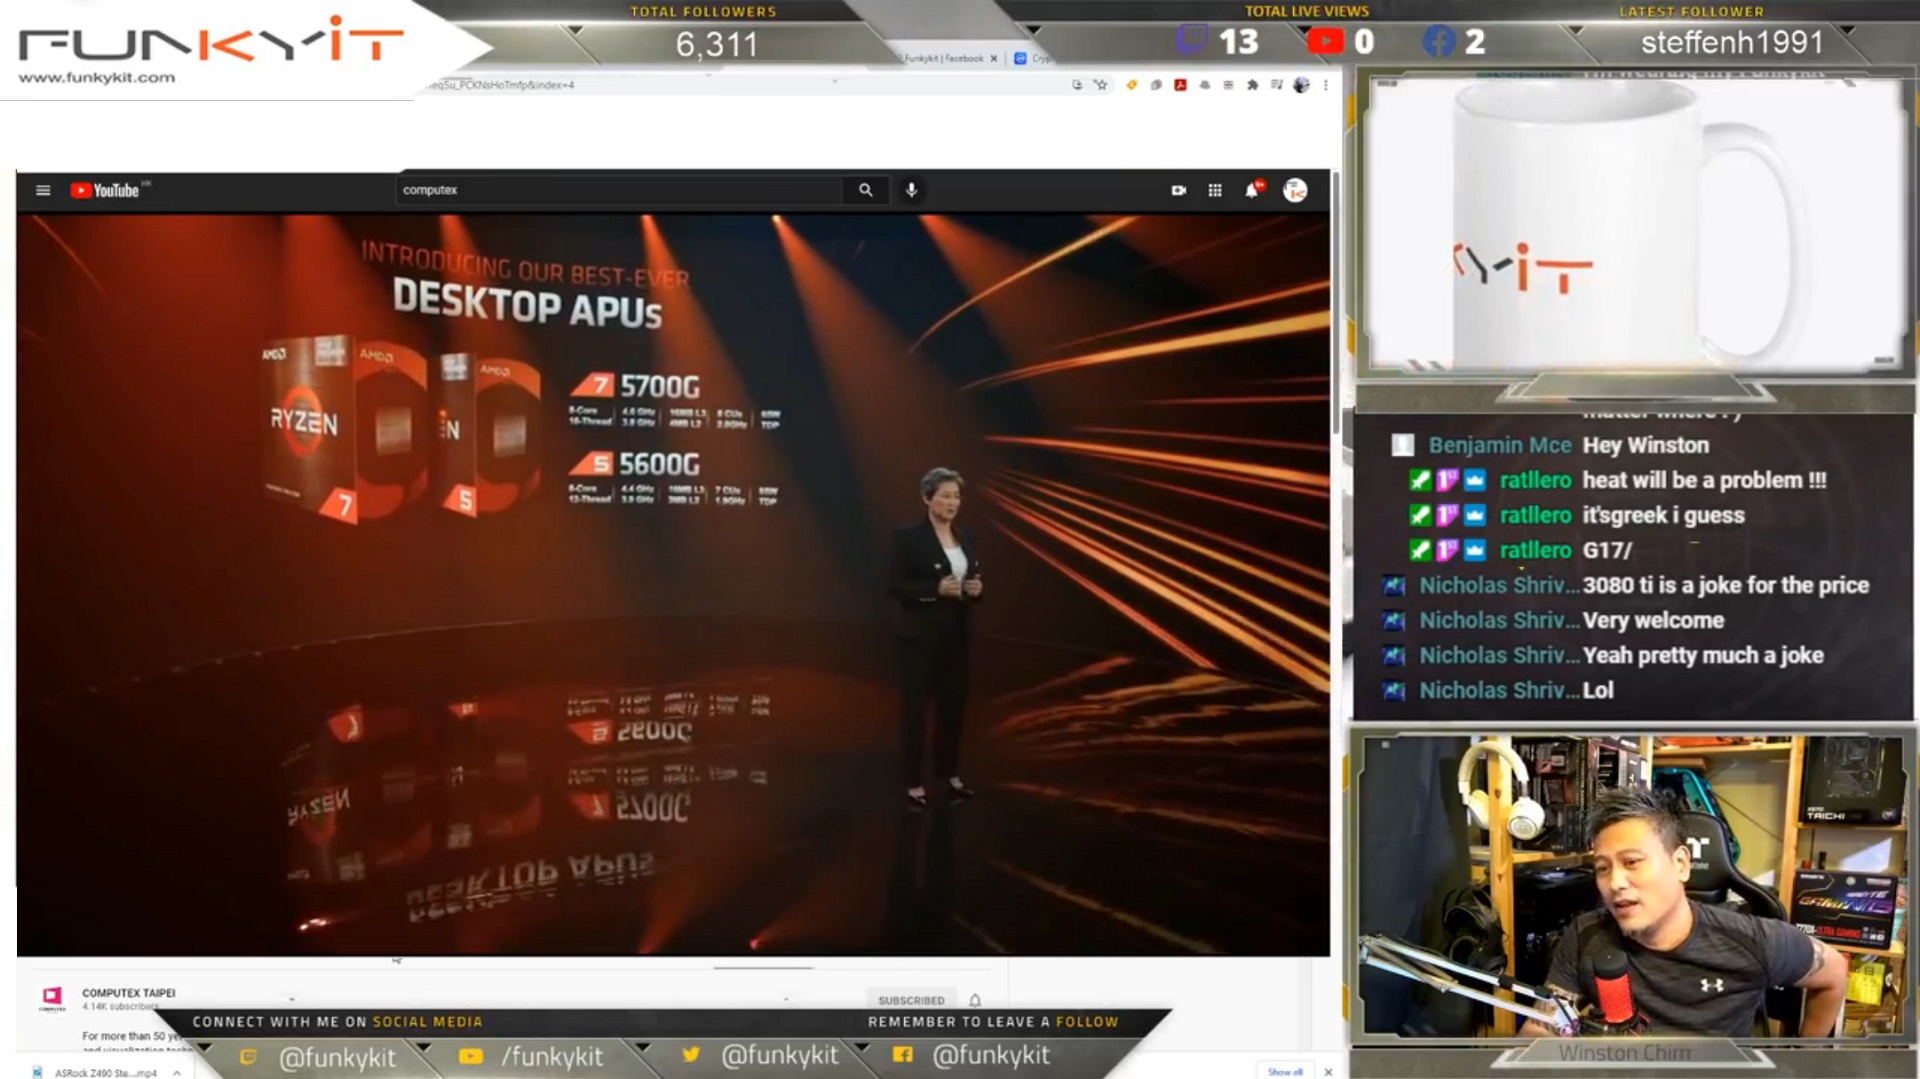
Task: Select chat message '3080 ti is a joke for the price'
Action: pos(1725,585)
